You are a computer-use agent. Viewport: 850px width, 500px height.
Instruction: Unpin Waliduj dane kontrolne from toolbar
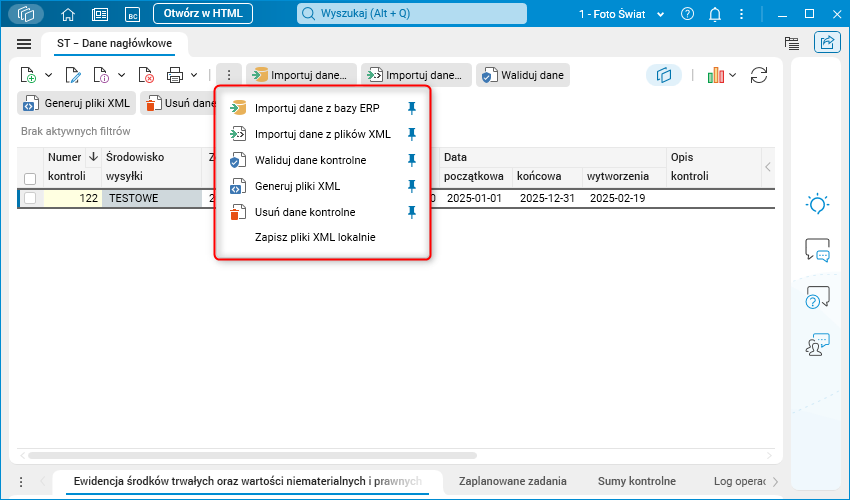click(x=411, y=160)
